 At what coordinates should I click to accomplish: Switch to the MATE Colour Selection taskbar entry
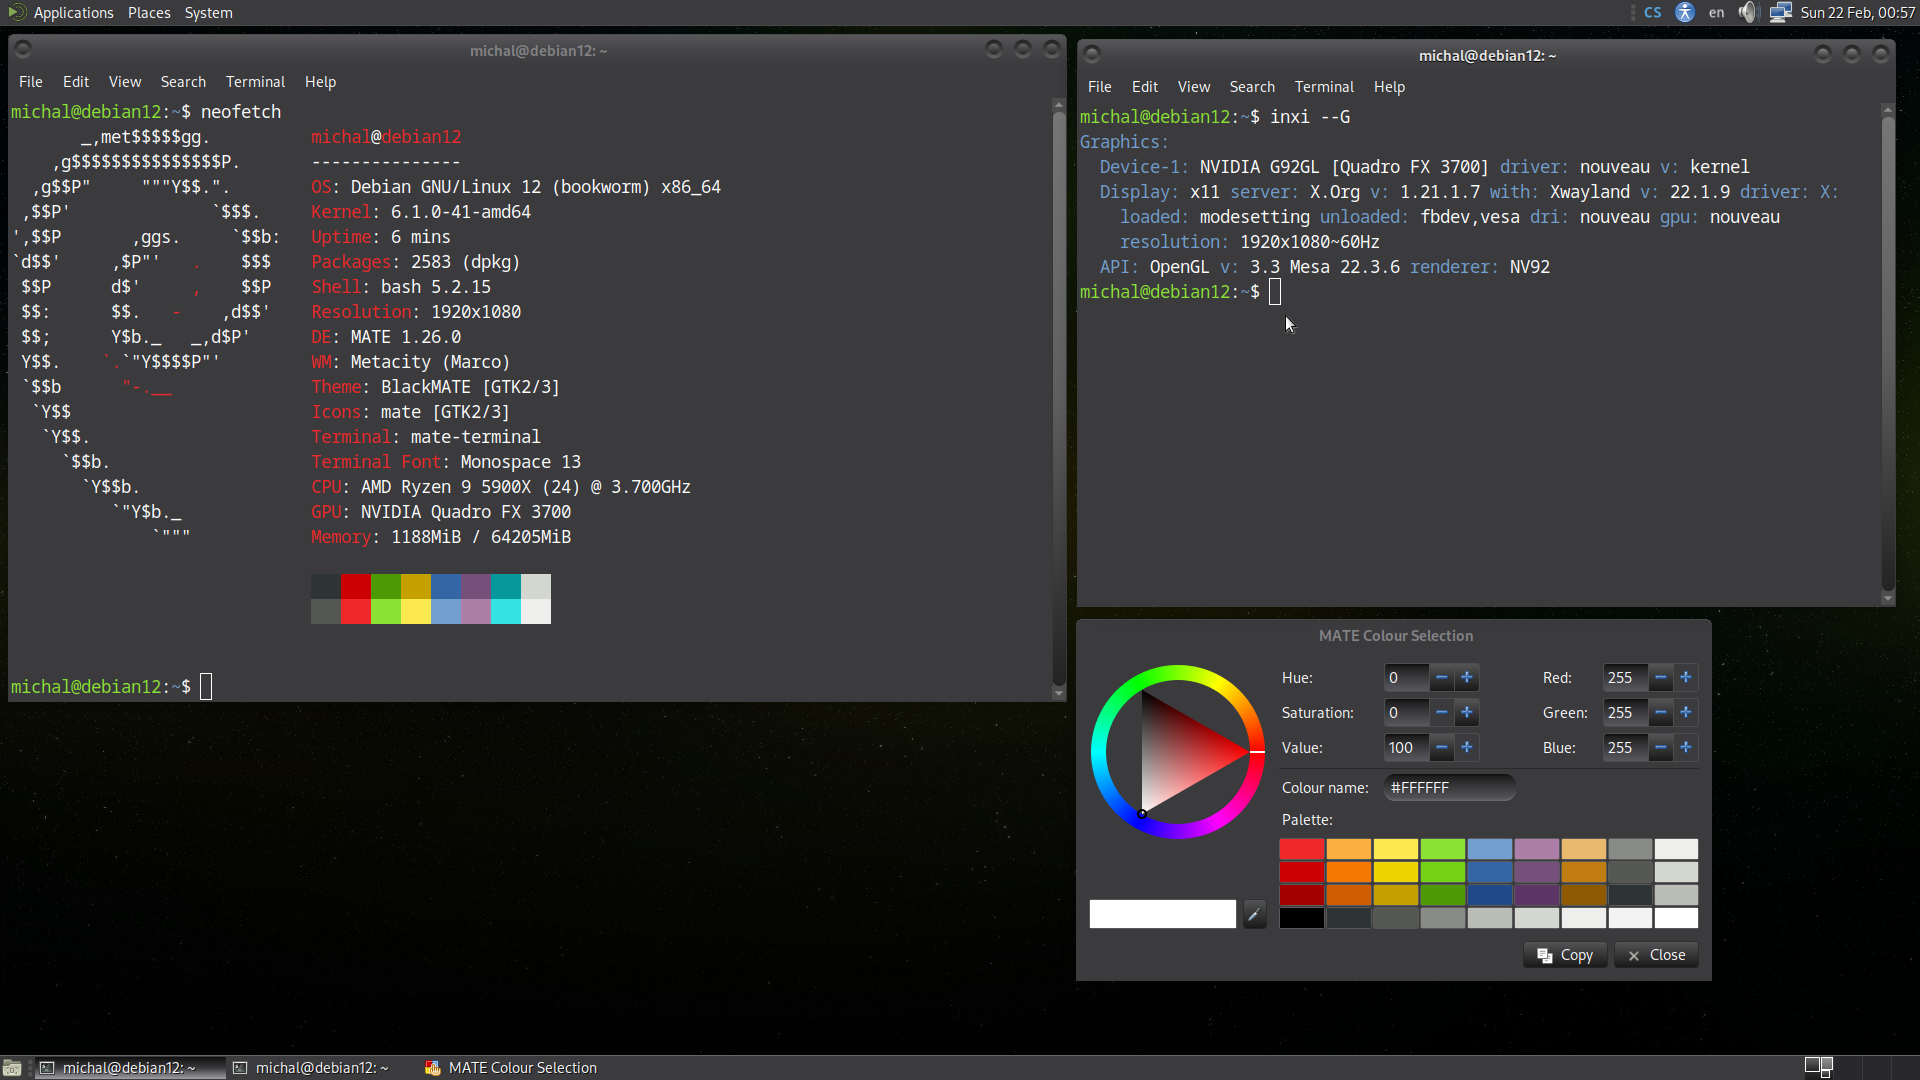pyautogui.click(x=511, y=1068)
